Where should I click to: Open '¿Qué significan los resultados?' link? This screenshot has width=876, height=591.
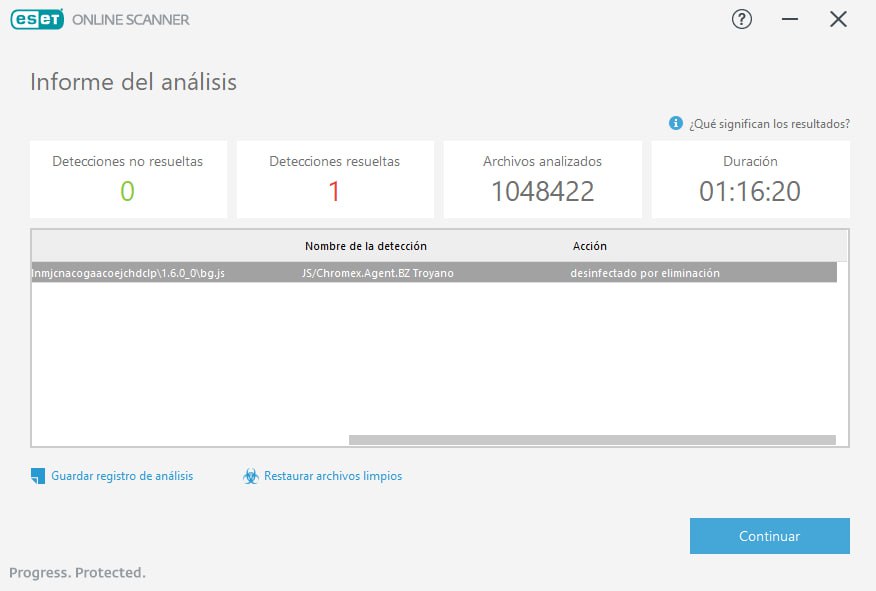(769, 123)
